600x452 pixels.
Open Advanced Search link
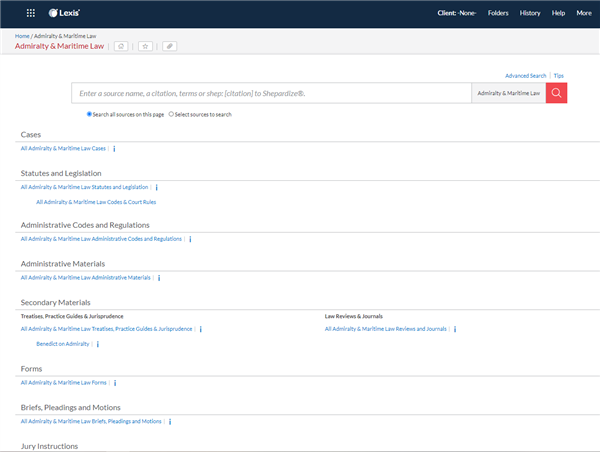[x=525, y=76]
